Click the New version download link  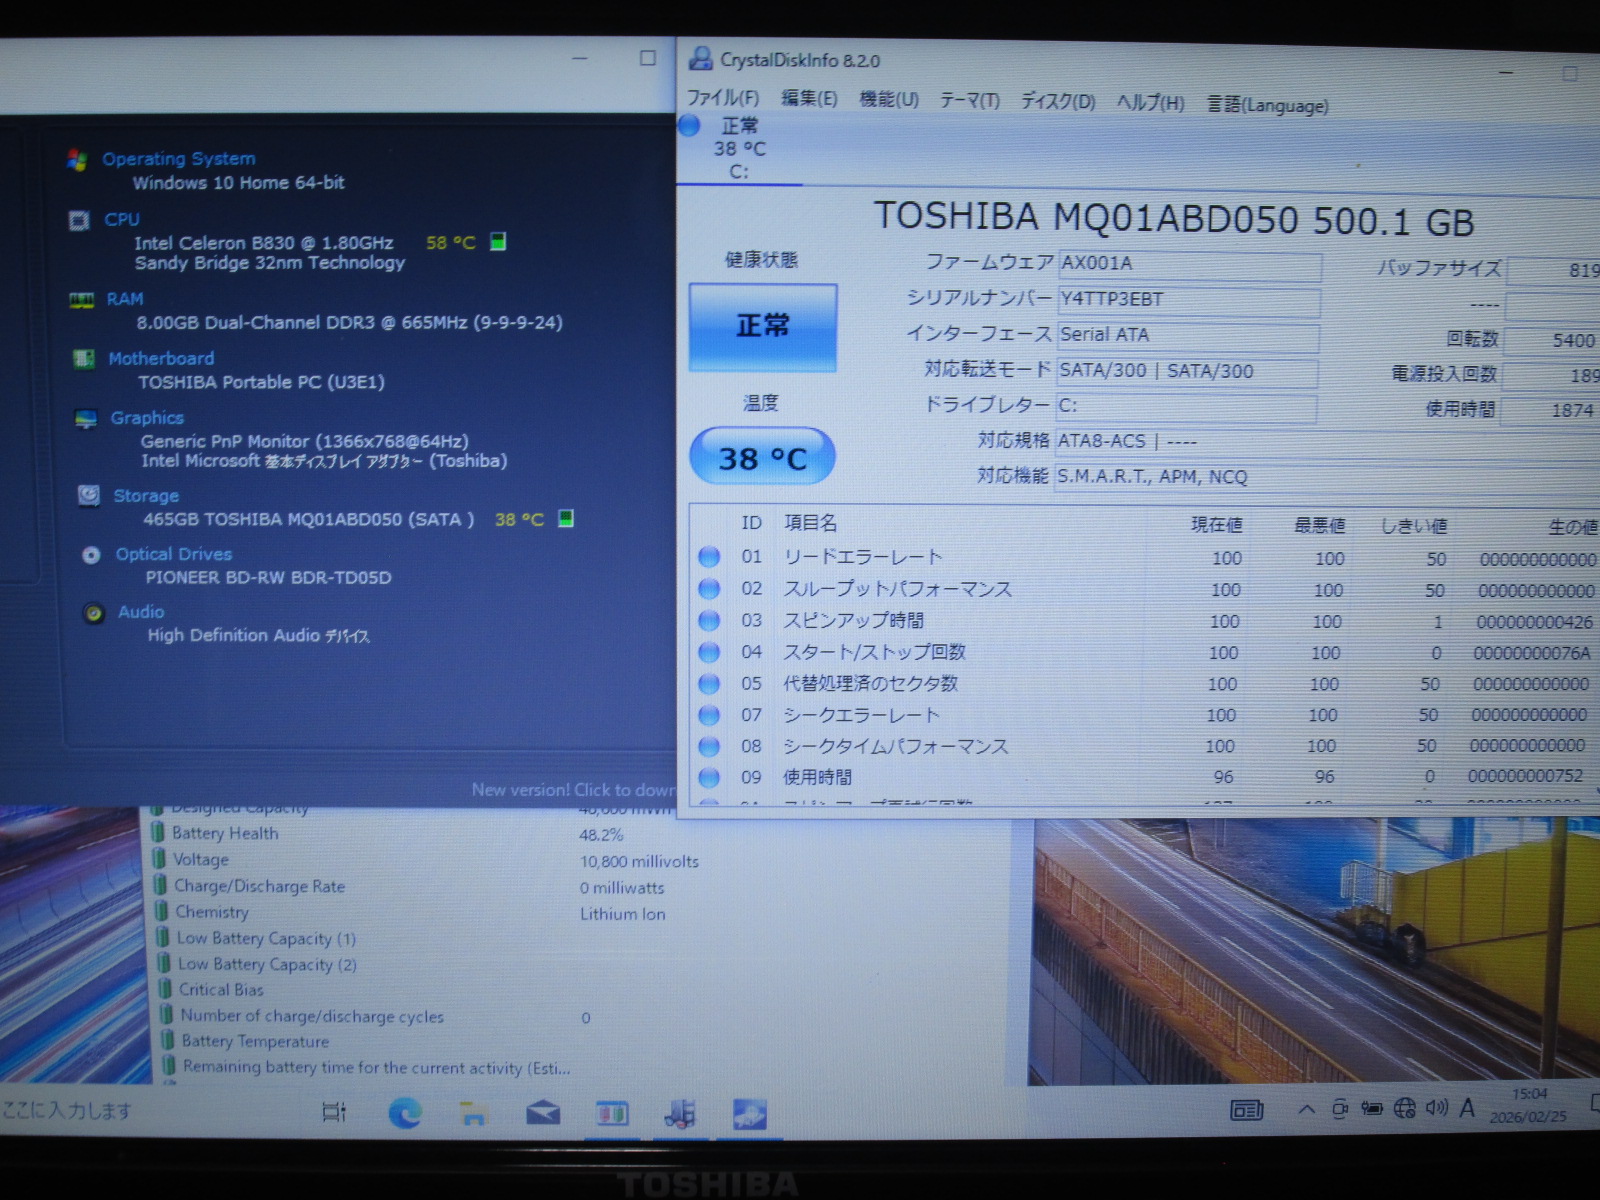pyautogui.click(x=573, y=789)
